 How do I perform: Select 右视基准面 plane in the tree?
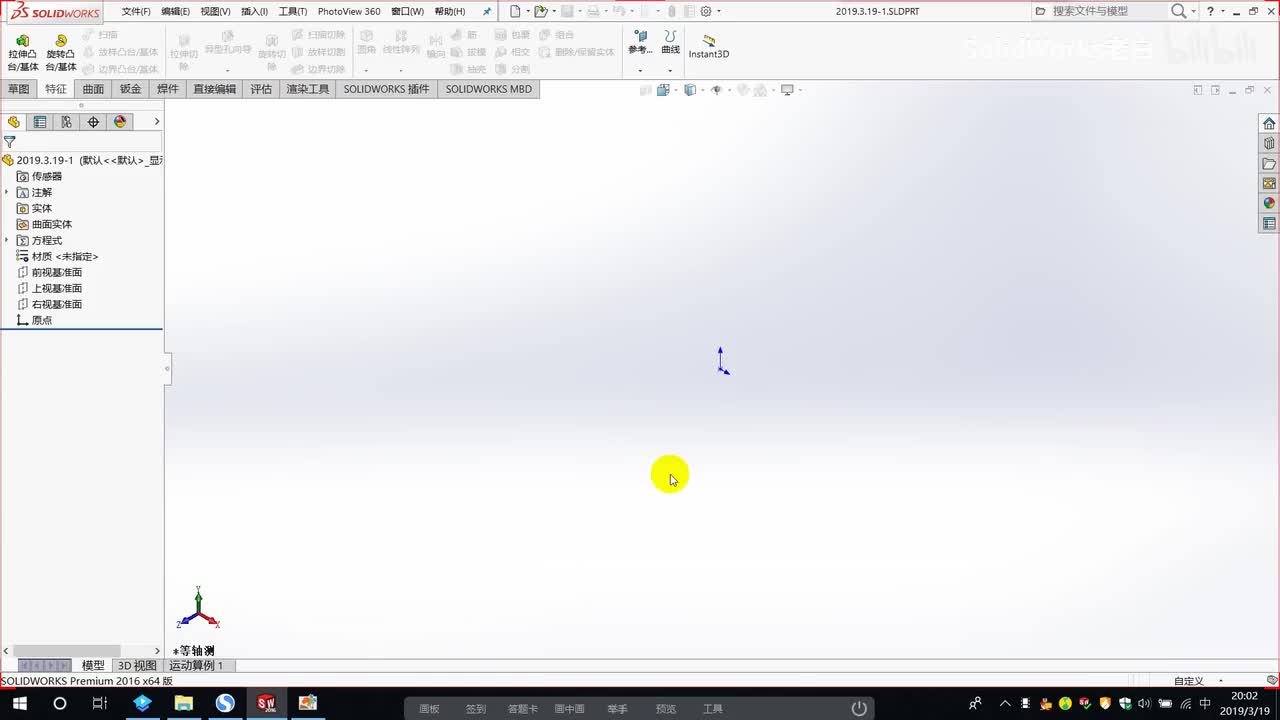click(49, 304)
